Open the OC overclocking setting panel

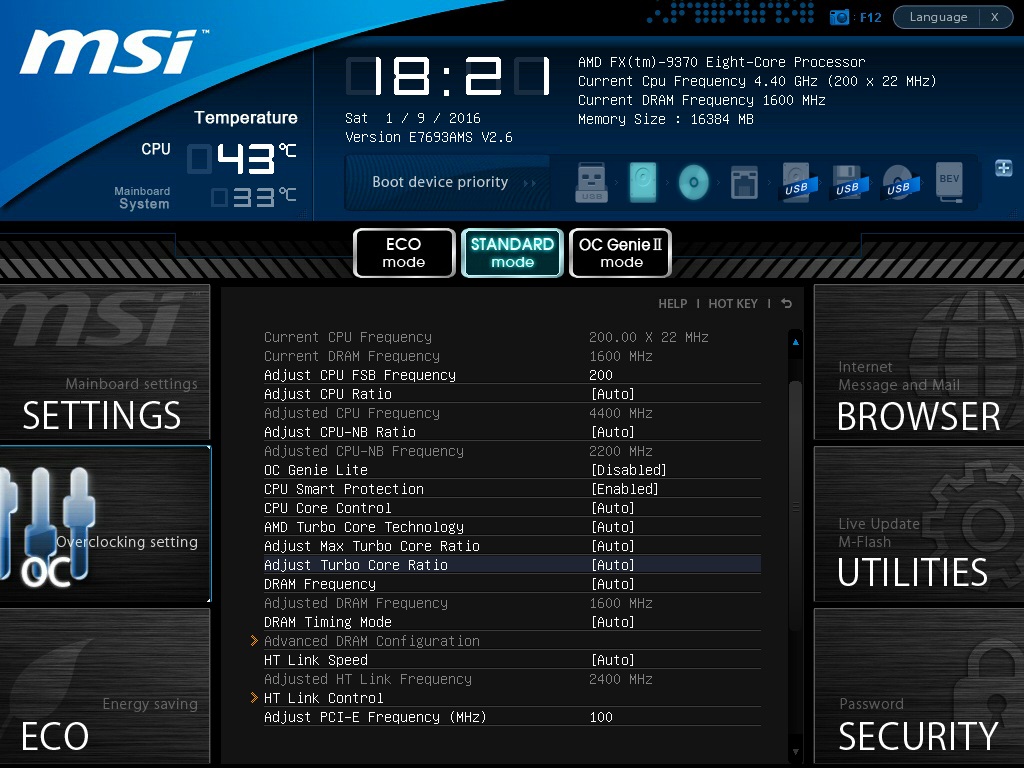(x=105, y=524)
